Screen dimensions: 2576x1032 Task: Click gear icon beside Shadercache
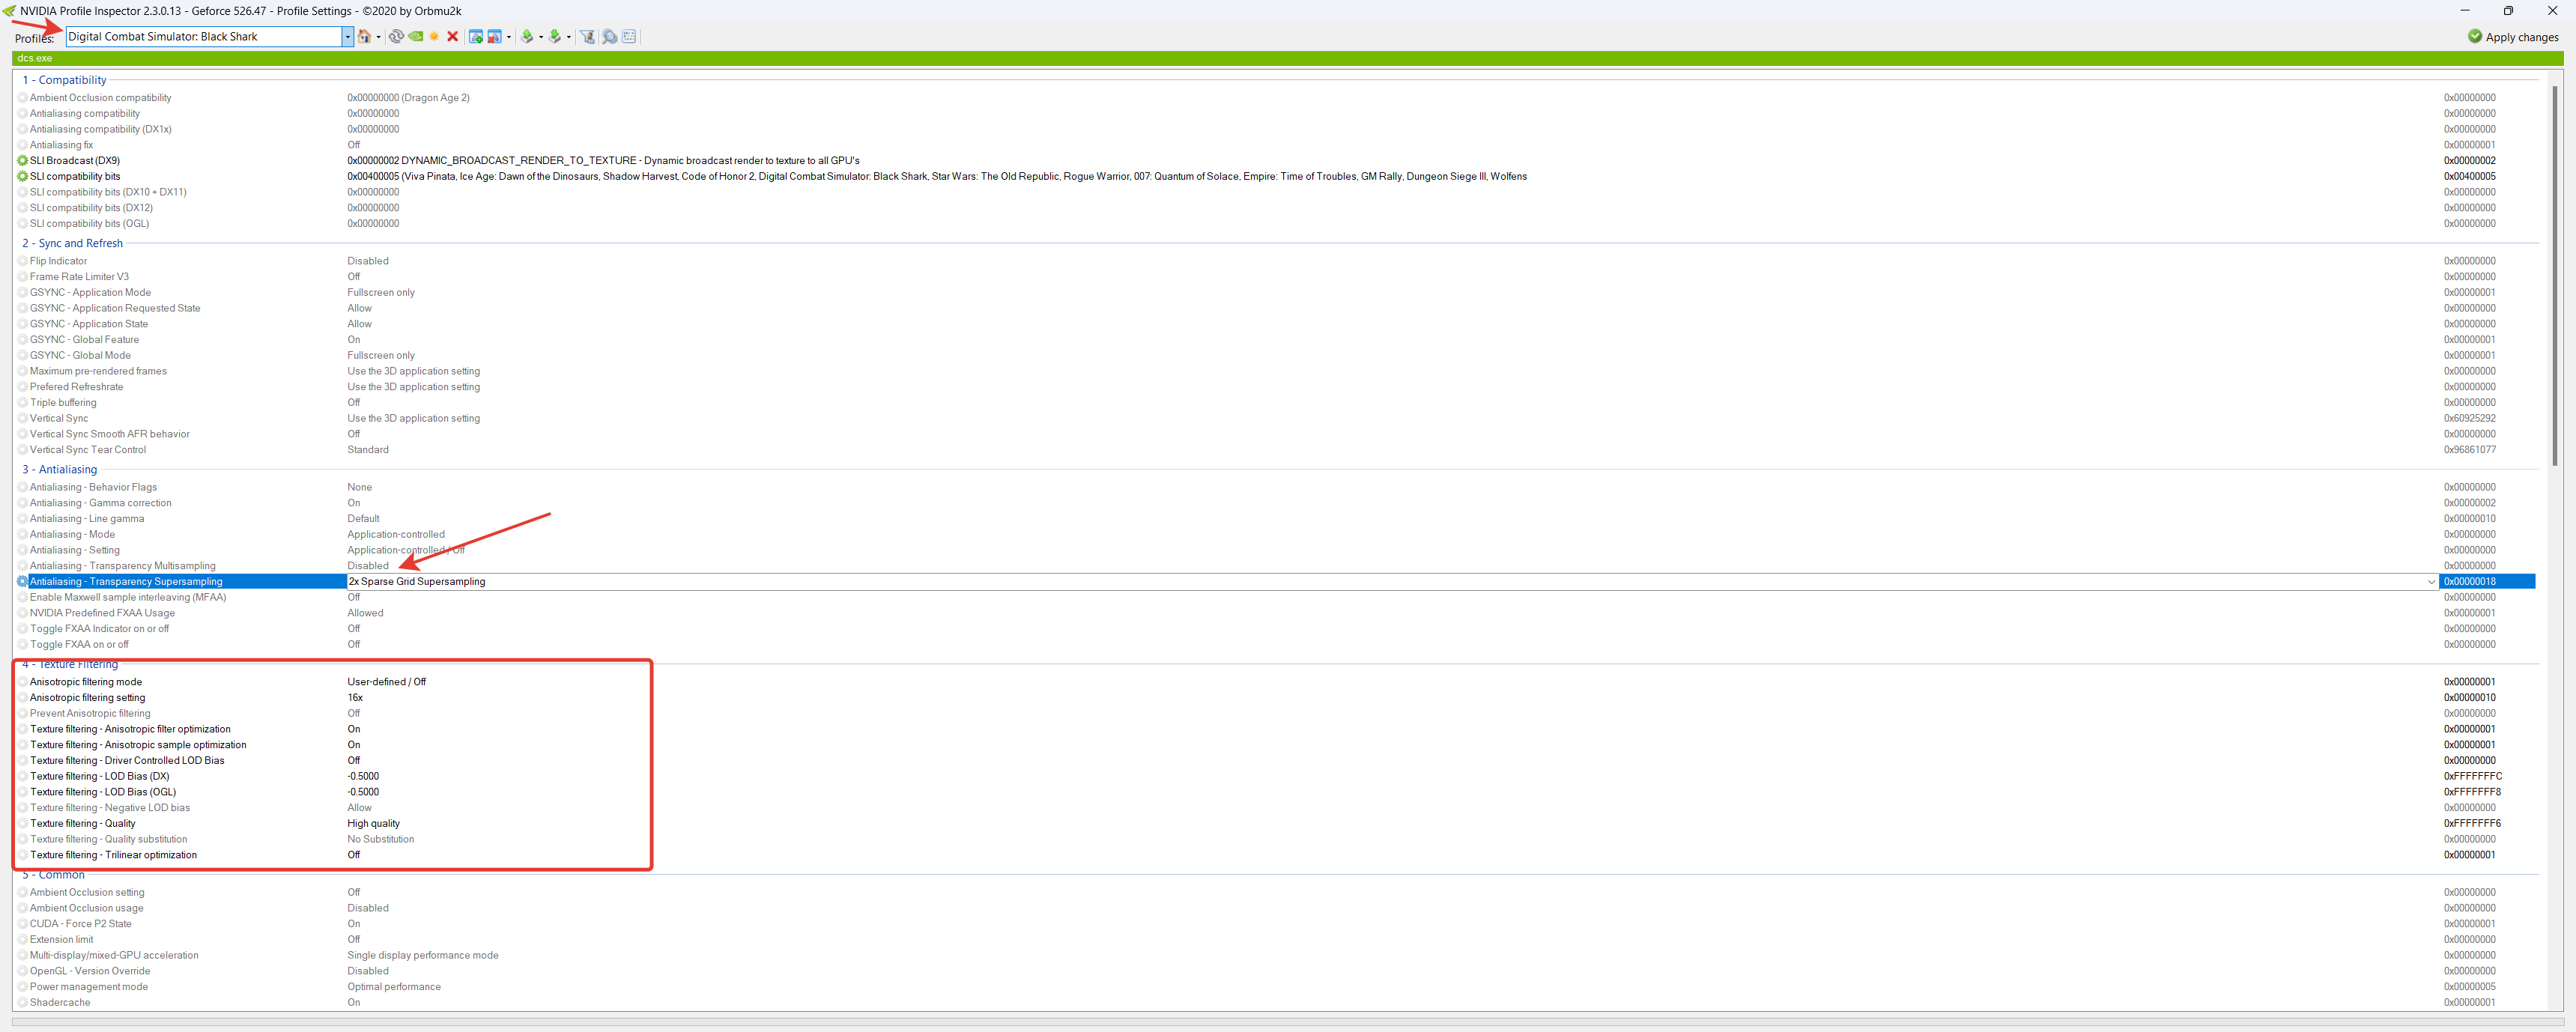22,1003
